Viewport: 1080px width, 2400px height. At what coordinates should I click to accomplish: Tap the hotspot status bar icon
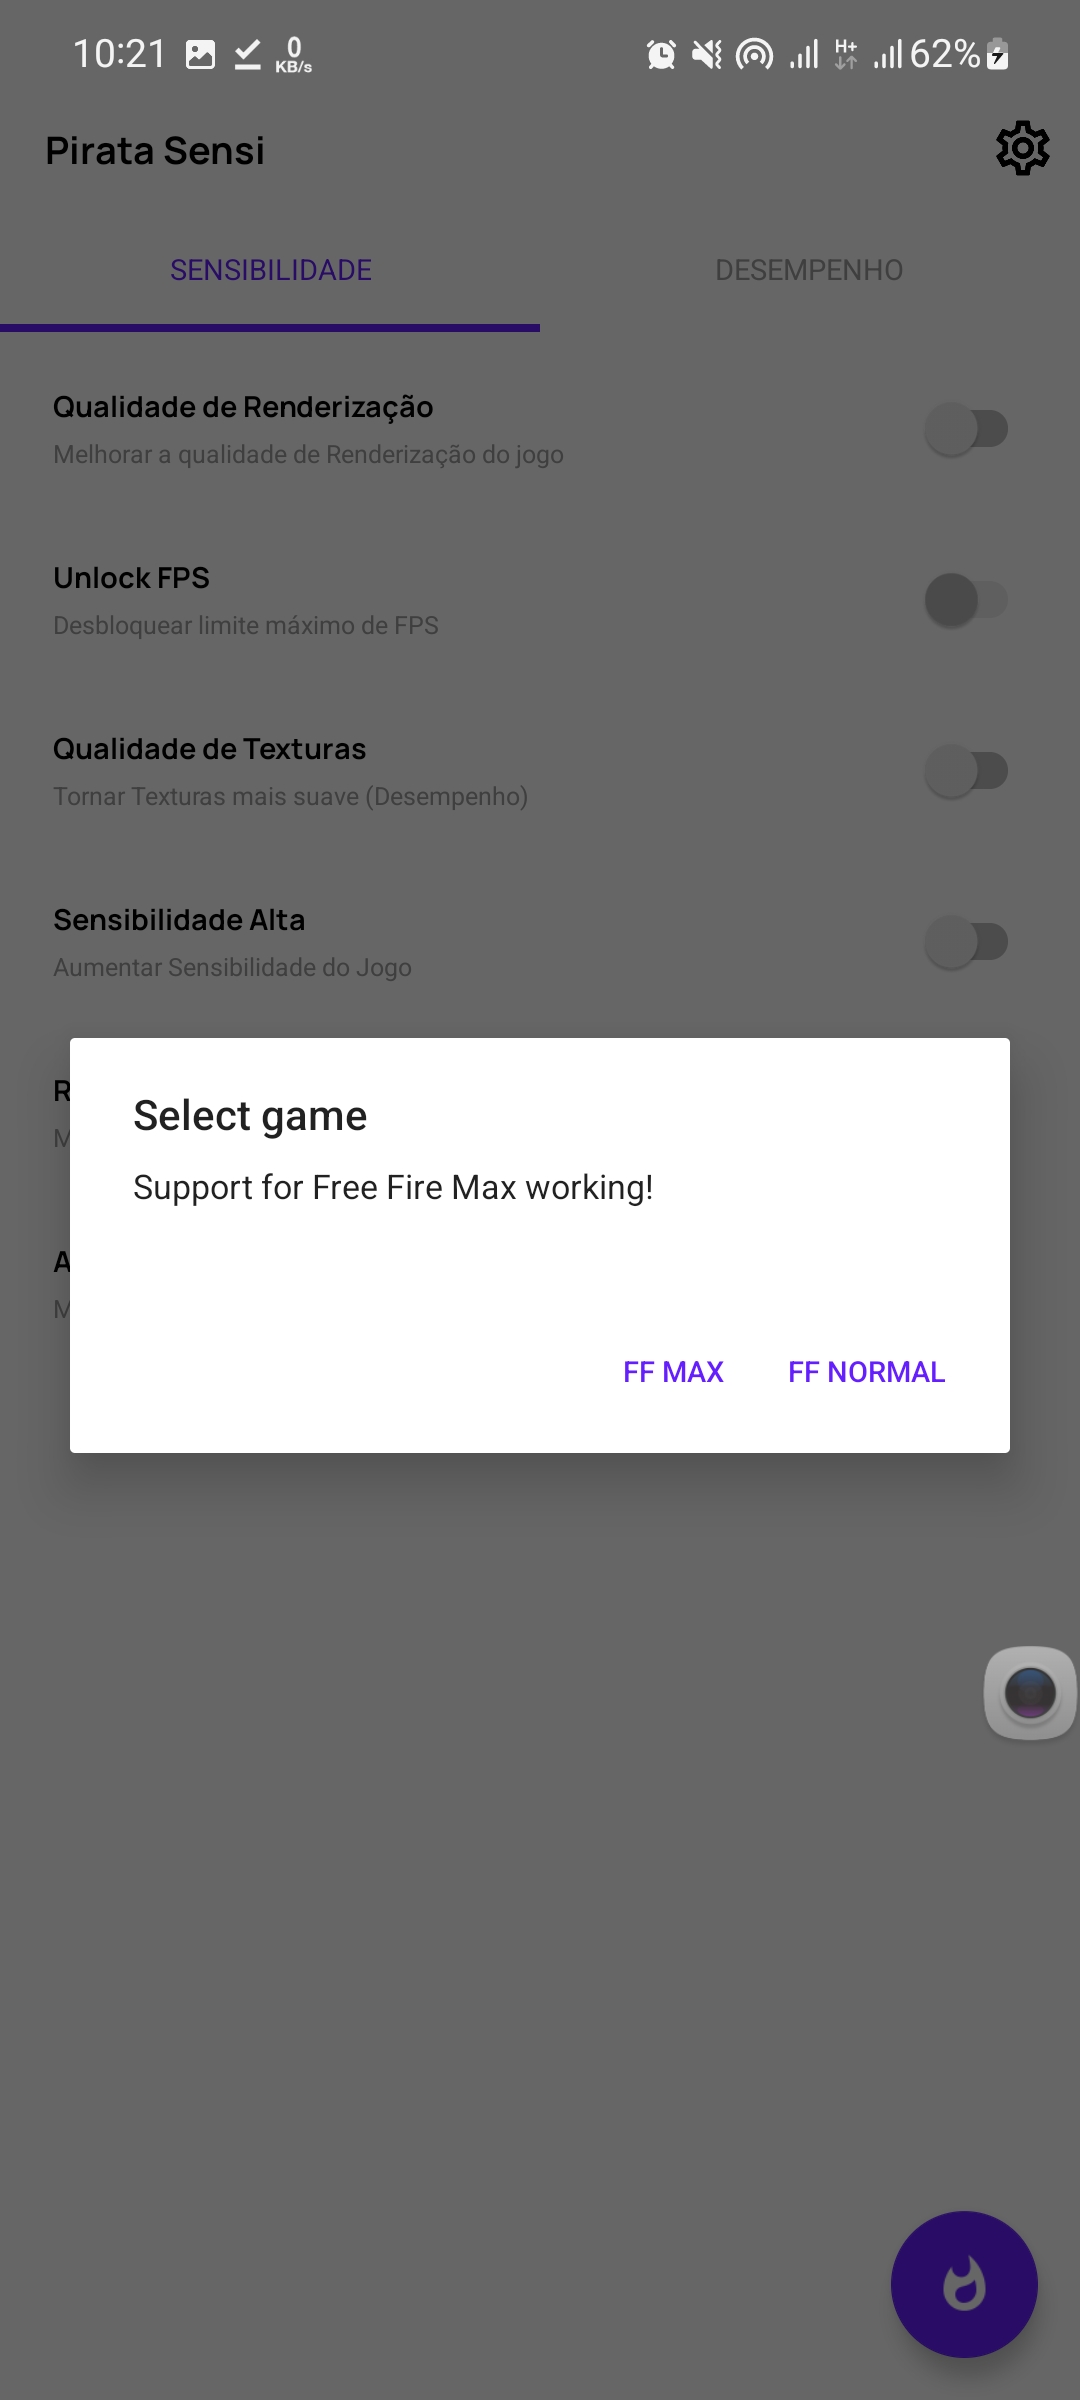click(x=754, y=54)
